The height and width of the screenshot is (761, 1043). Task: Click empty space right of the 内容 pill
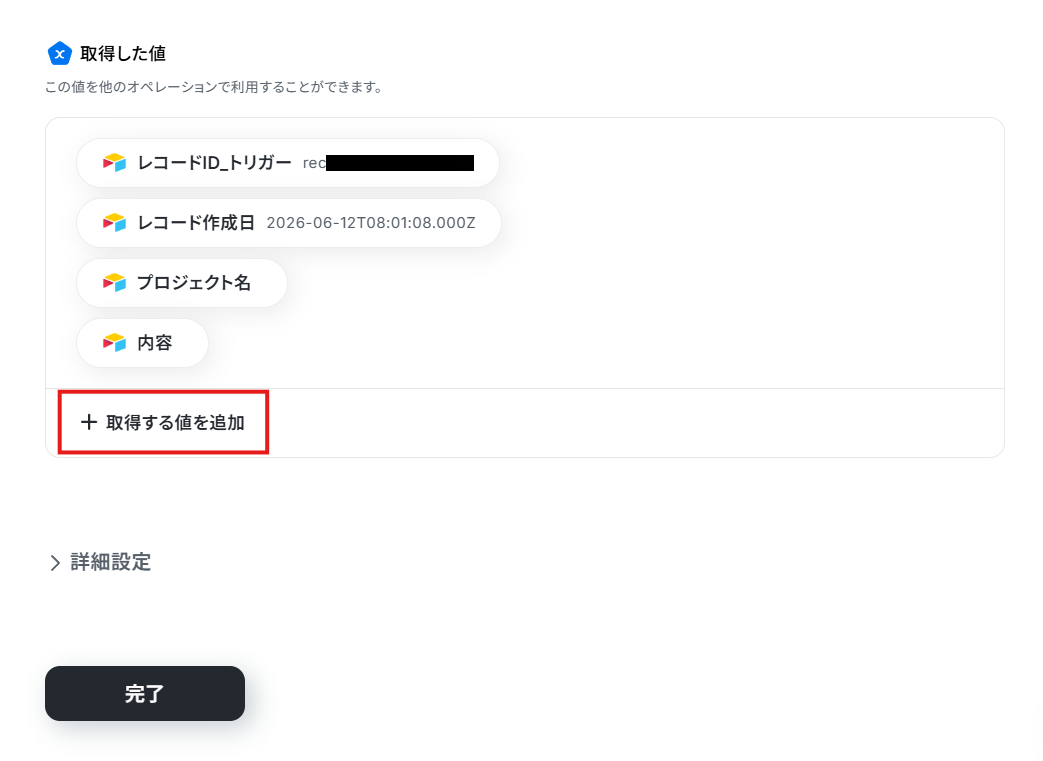pyautogui.click(x=599, y=343)
